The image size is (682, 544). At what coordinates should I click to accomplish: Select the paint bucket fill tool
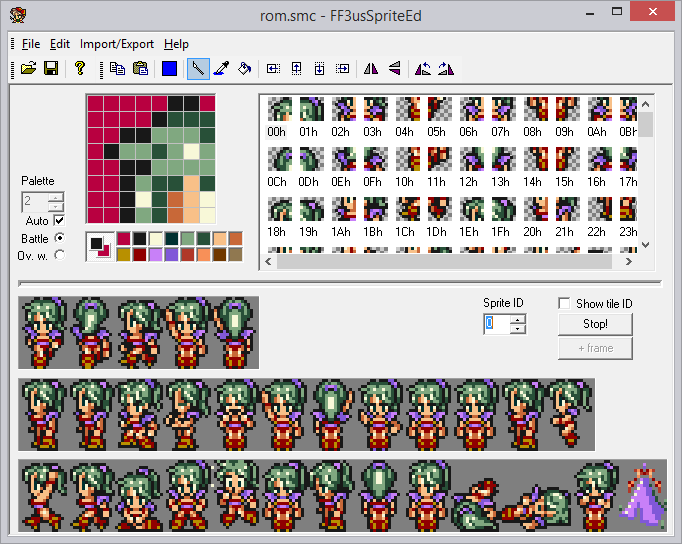pyautogui.click(x=244, y=69)
